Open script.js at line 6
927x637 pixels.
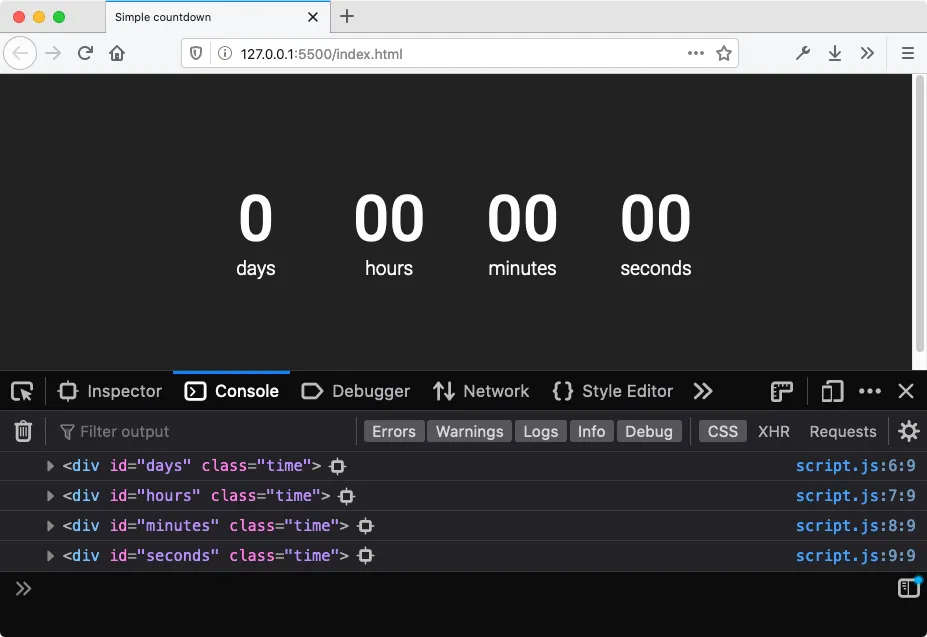click(853, 465)
